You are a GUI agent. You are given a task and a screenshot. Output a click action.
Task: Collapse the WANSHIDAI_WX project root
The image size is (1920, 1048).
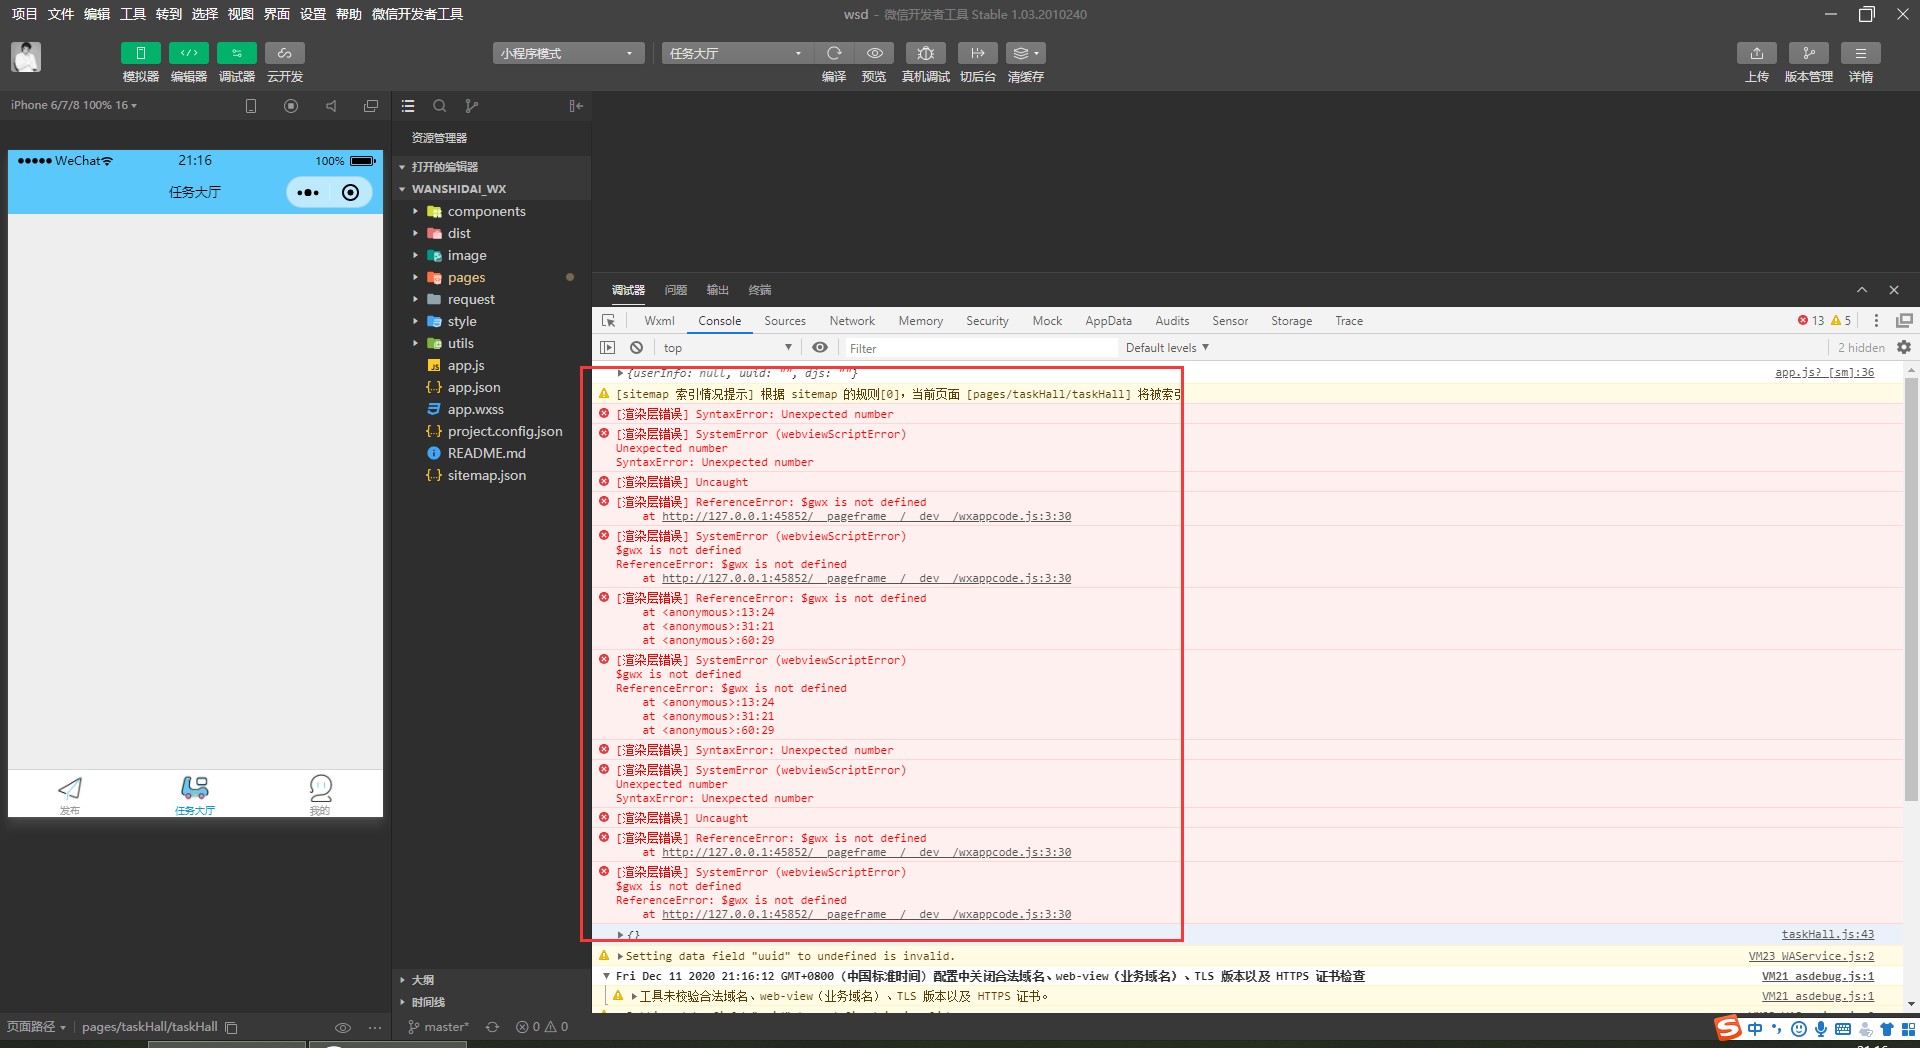click(459, 189)
